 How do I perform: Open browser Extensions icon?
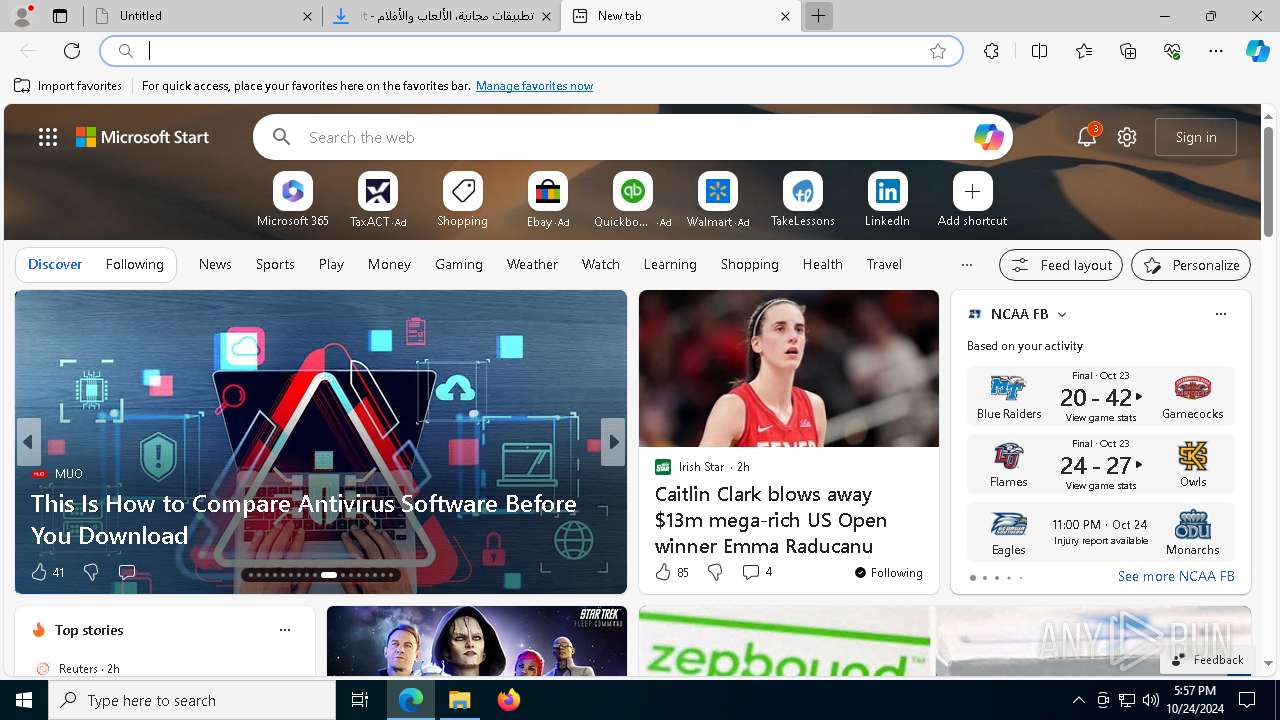click(x=991, y=51)
